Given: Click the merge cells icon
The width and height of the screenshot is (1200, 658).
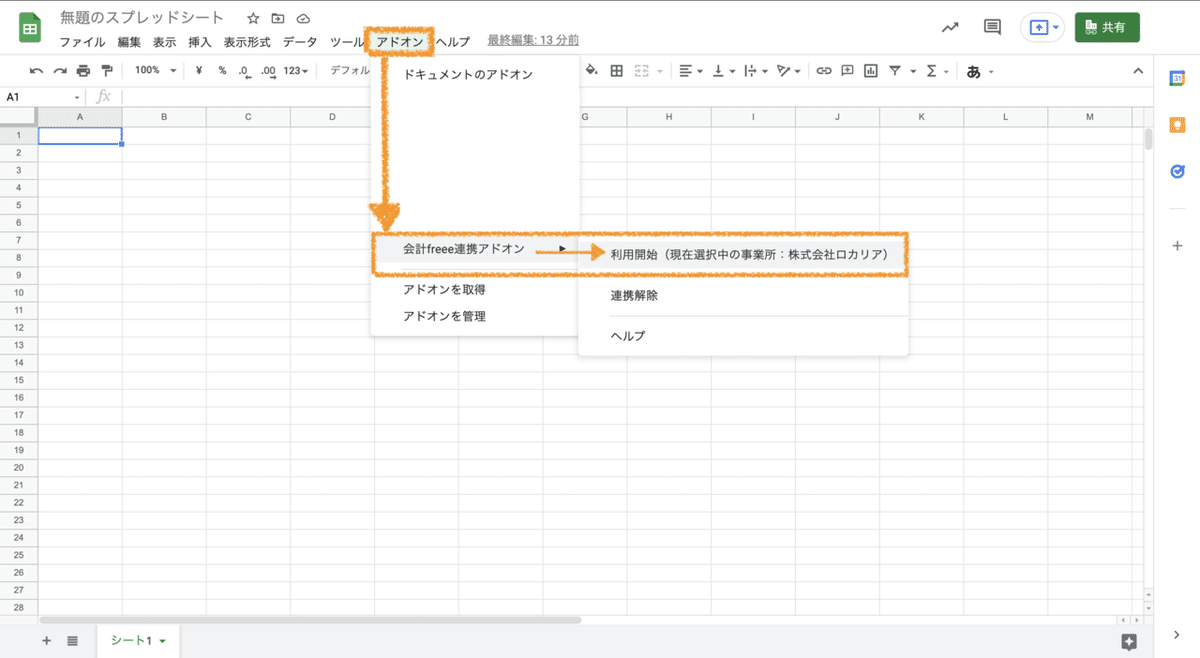Looking at the screenshot, I should tap(642, 71).
